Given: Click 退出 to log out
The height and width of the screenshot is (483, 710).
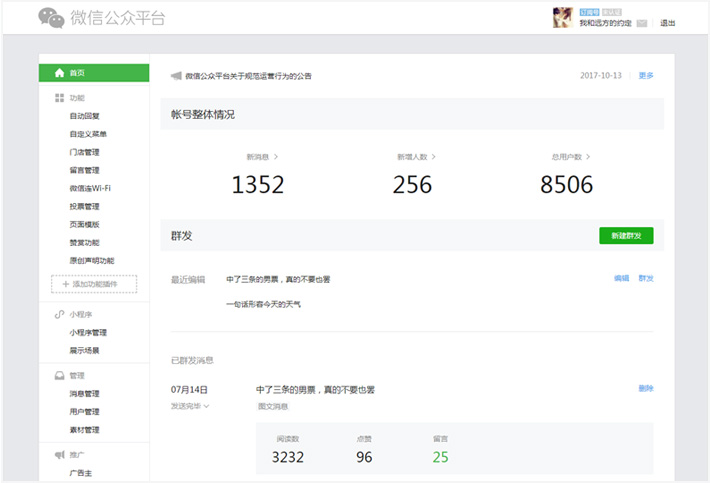Looking at the screenshot, I should coord(667,23).
